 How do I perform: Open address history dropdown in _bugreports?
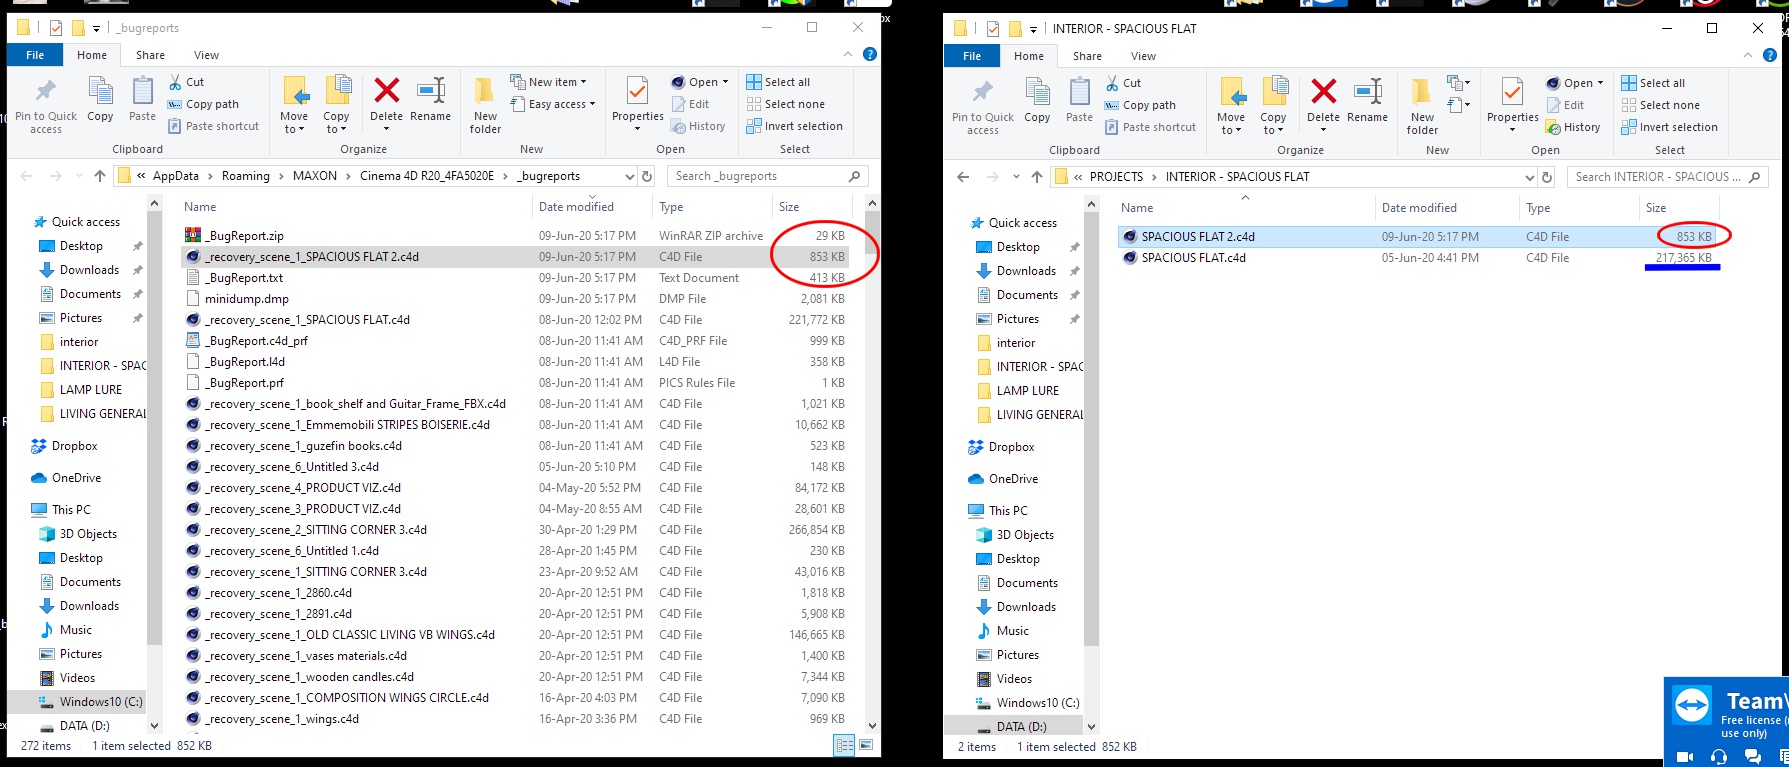(x=629, y=176)
